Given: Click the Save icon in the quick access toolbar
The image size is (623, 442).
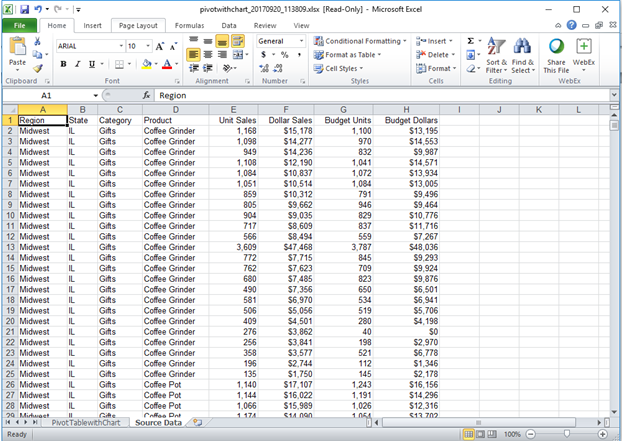Looking at the screenshot, I should point(25,8).
